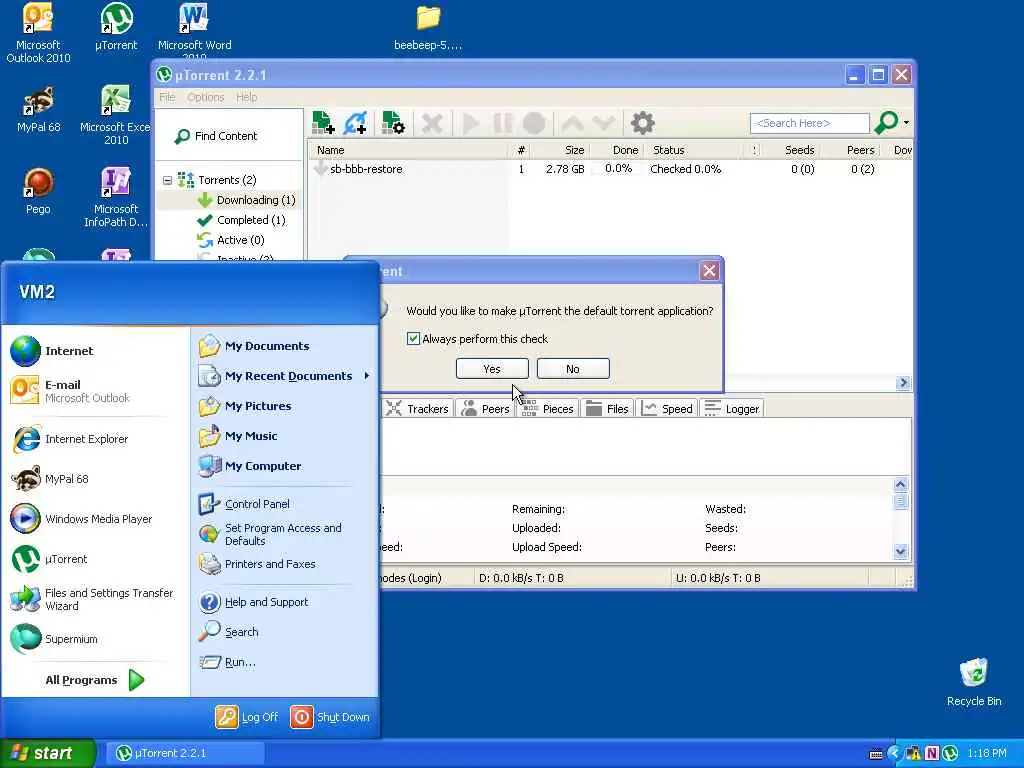The height and width of the screenshot is (768, 1024).
Task: Select Active (0) category
Action: (x=231, y=240)
